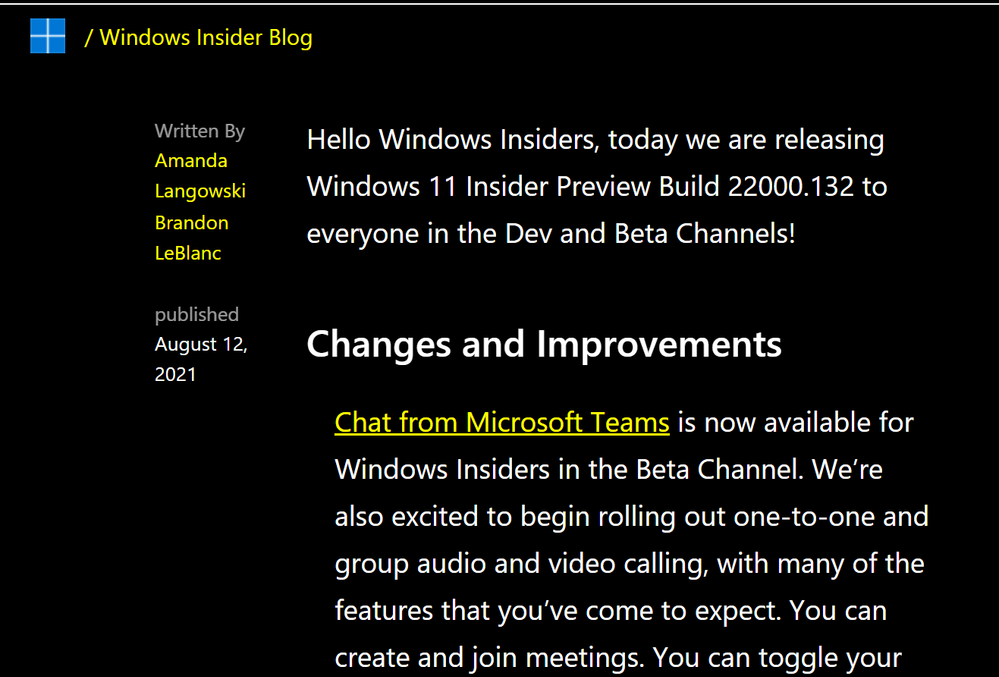Click the features that you've come to expect text
The image size is (999, 677).
tap(557, 611)
